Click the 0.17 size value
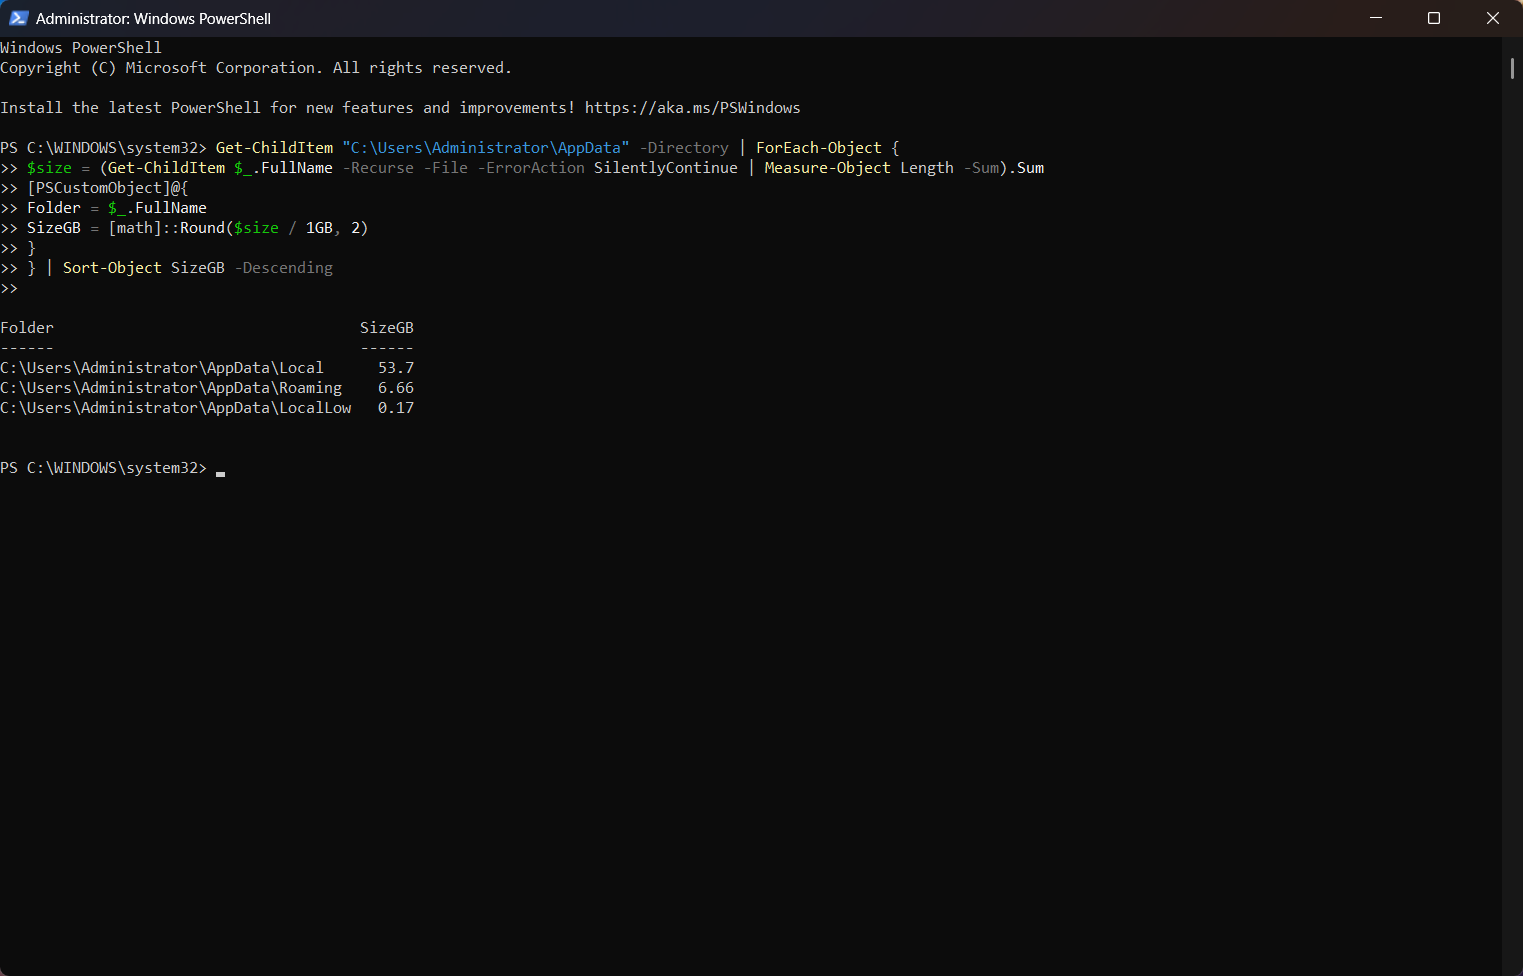The image size is (1523, 976). point(396,408)
